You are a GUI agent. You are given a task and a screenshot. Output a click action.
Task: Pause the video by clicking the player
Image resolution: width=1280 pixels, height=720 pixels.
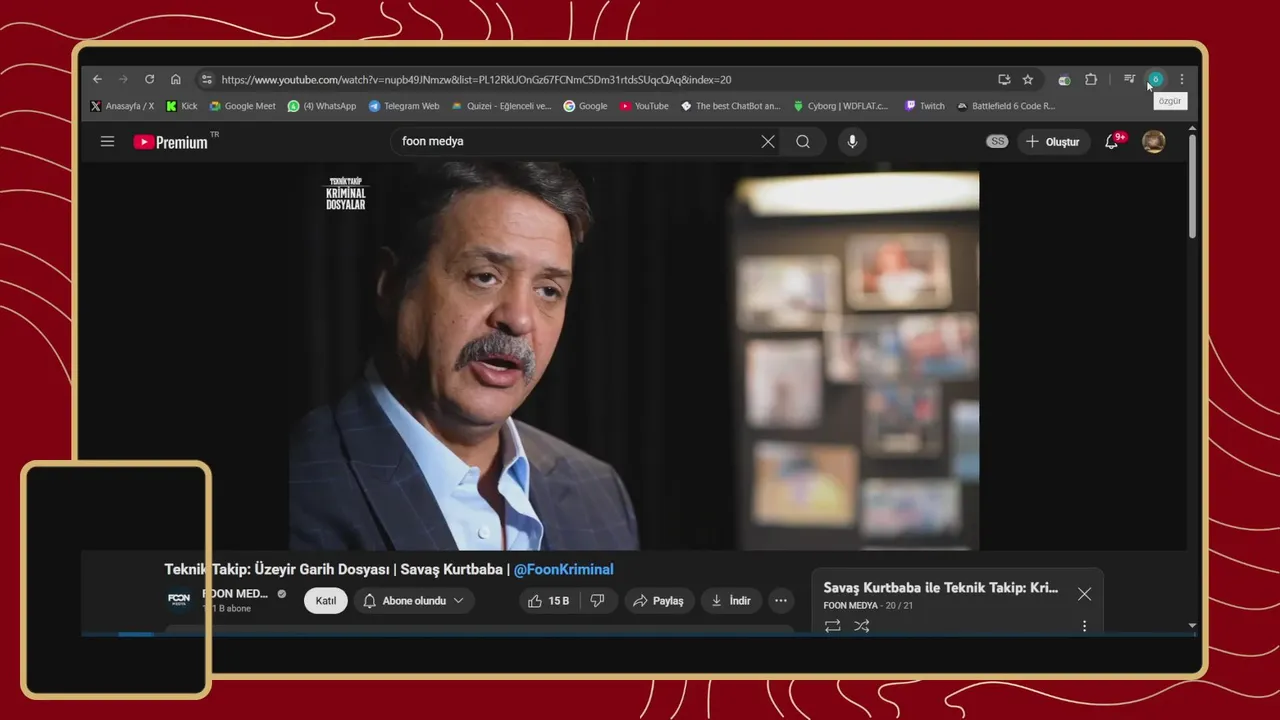(634, 355)
